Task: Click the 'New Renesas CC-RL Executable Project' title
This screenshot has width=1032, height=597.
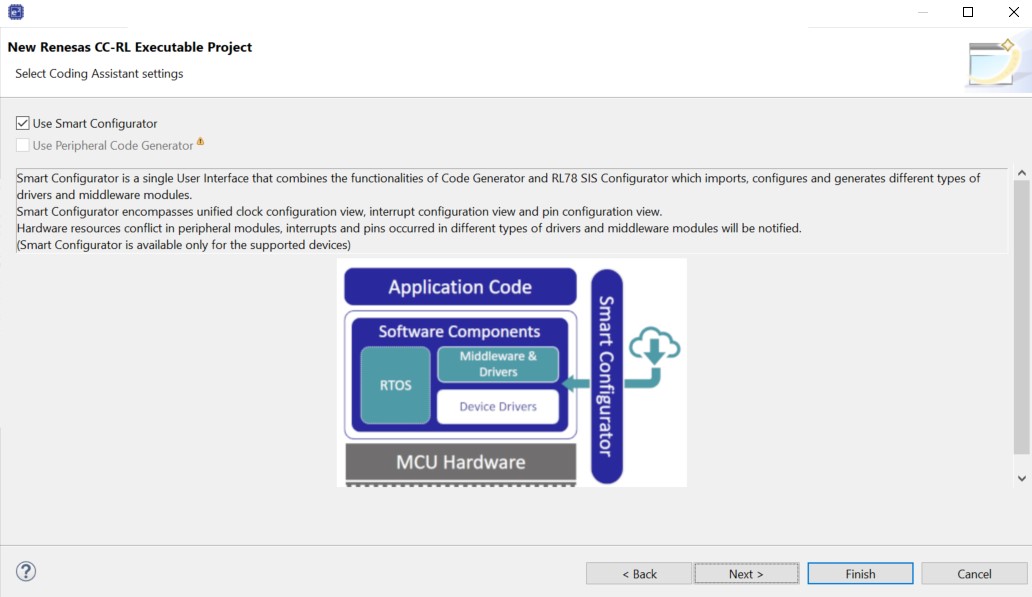Action: pyautogui.click(x=130, y=47)
